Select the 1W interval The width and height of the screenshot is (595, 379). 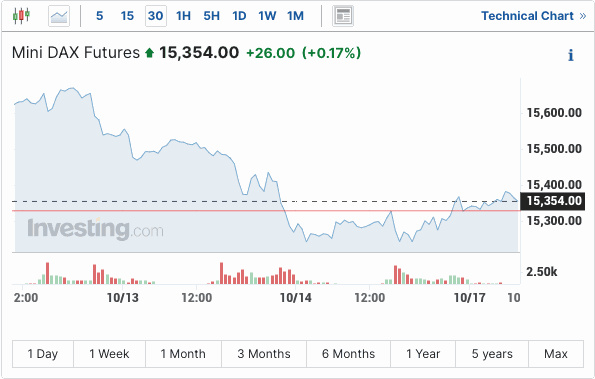[267, 16]
